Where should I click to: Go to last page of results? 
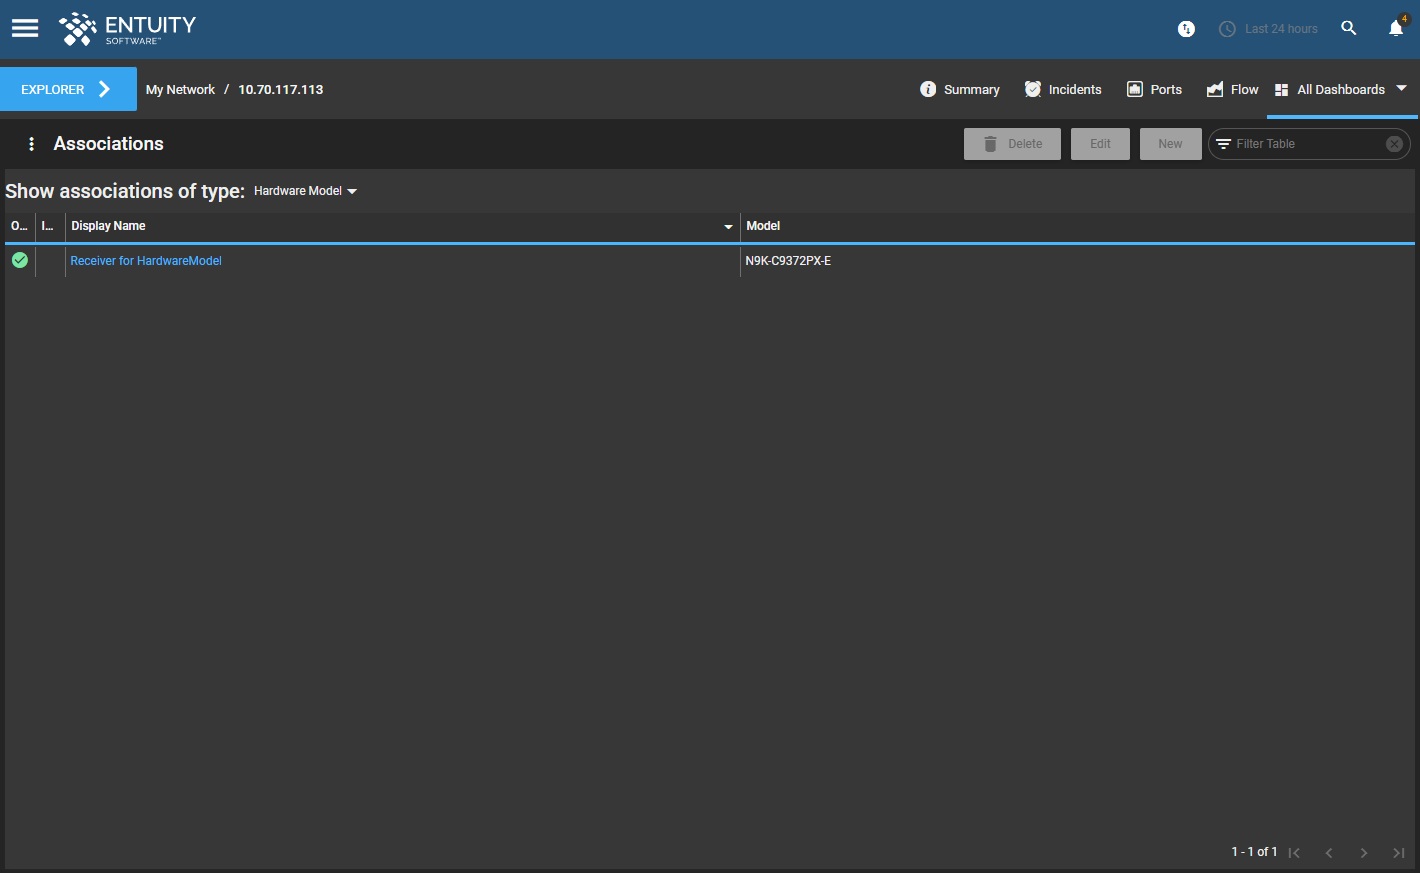1399,853
